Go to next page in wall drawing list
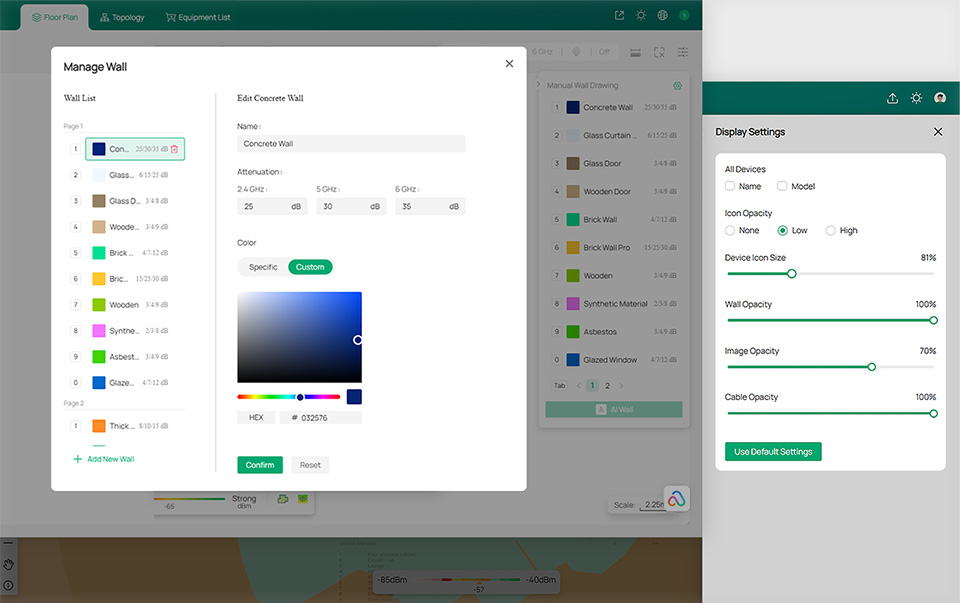Image resolution: width=960 pixels, height=603 pixels. tap(621, 386)
